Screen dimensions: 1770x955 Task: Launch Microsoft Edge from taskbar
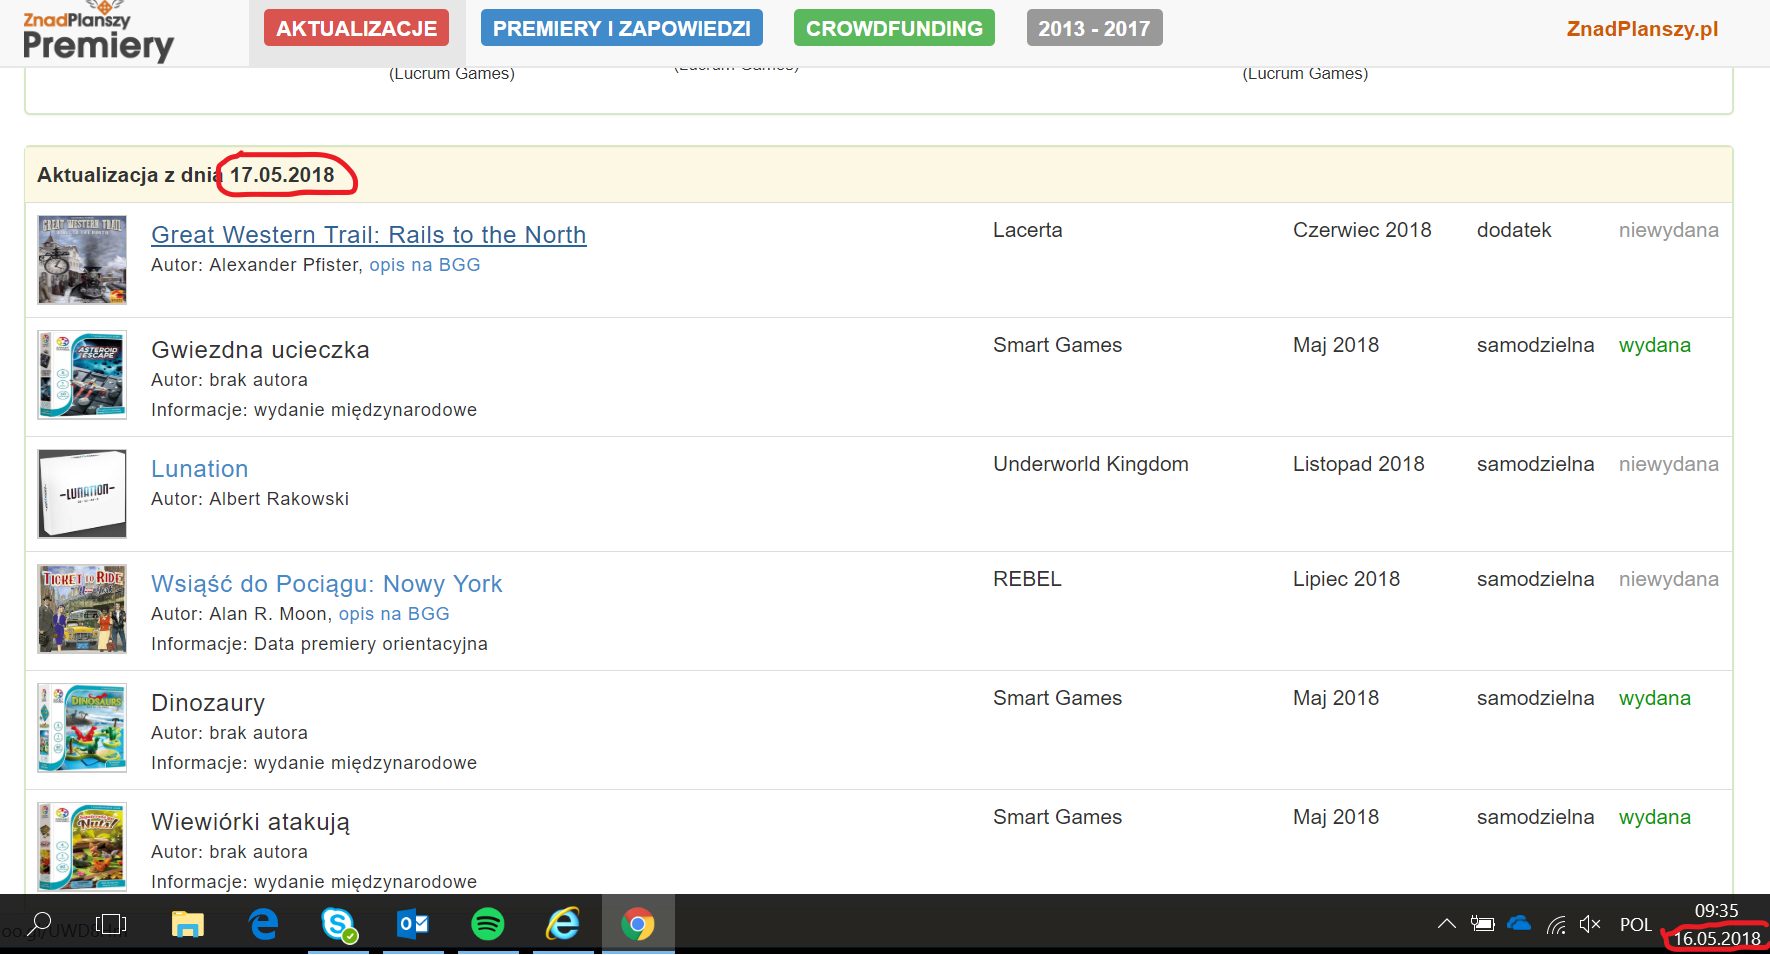263,924
